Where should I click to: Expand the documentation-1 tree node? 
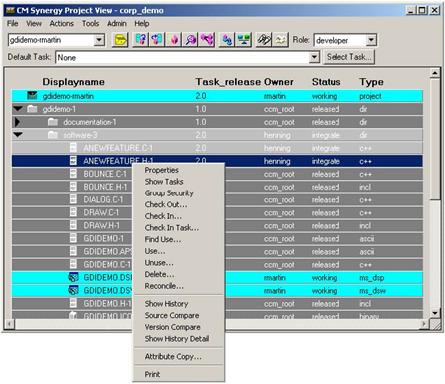[x=17, y=122]
